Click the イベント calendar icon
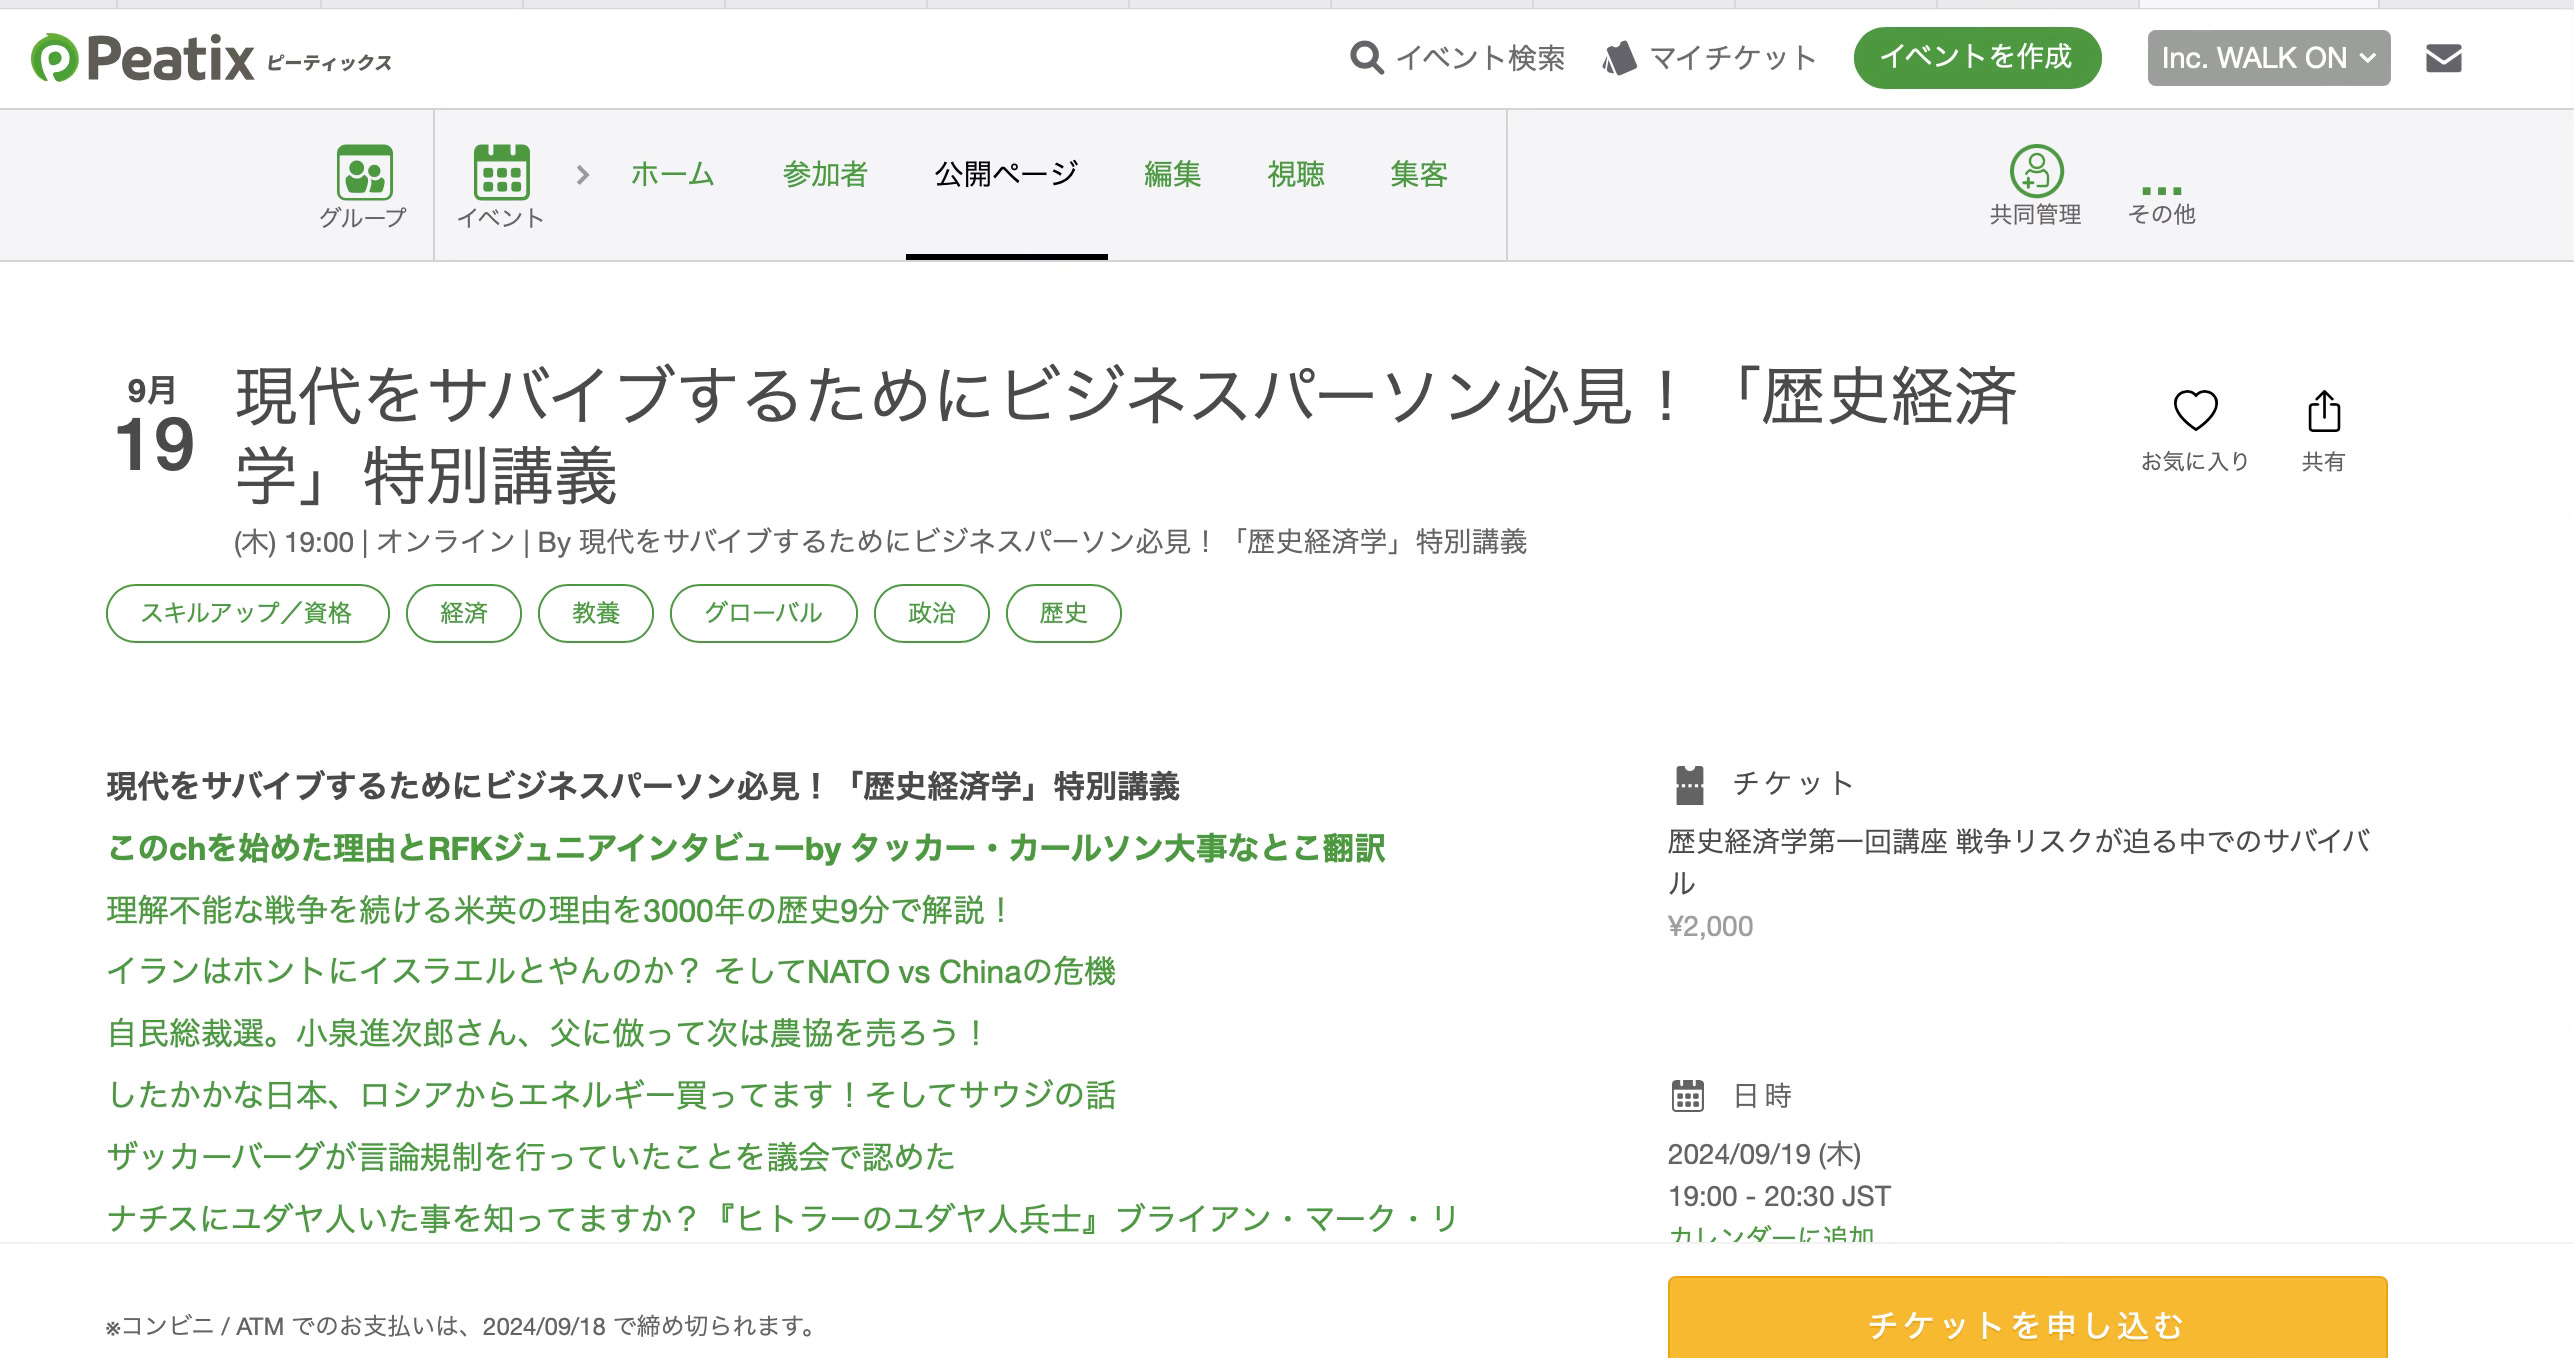The width and height of the screenshot is (2574, 1358). [x=501, y=173]
